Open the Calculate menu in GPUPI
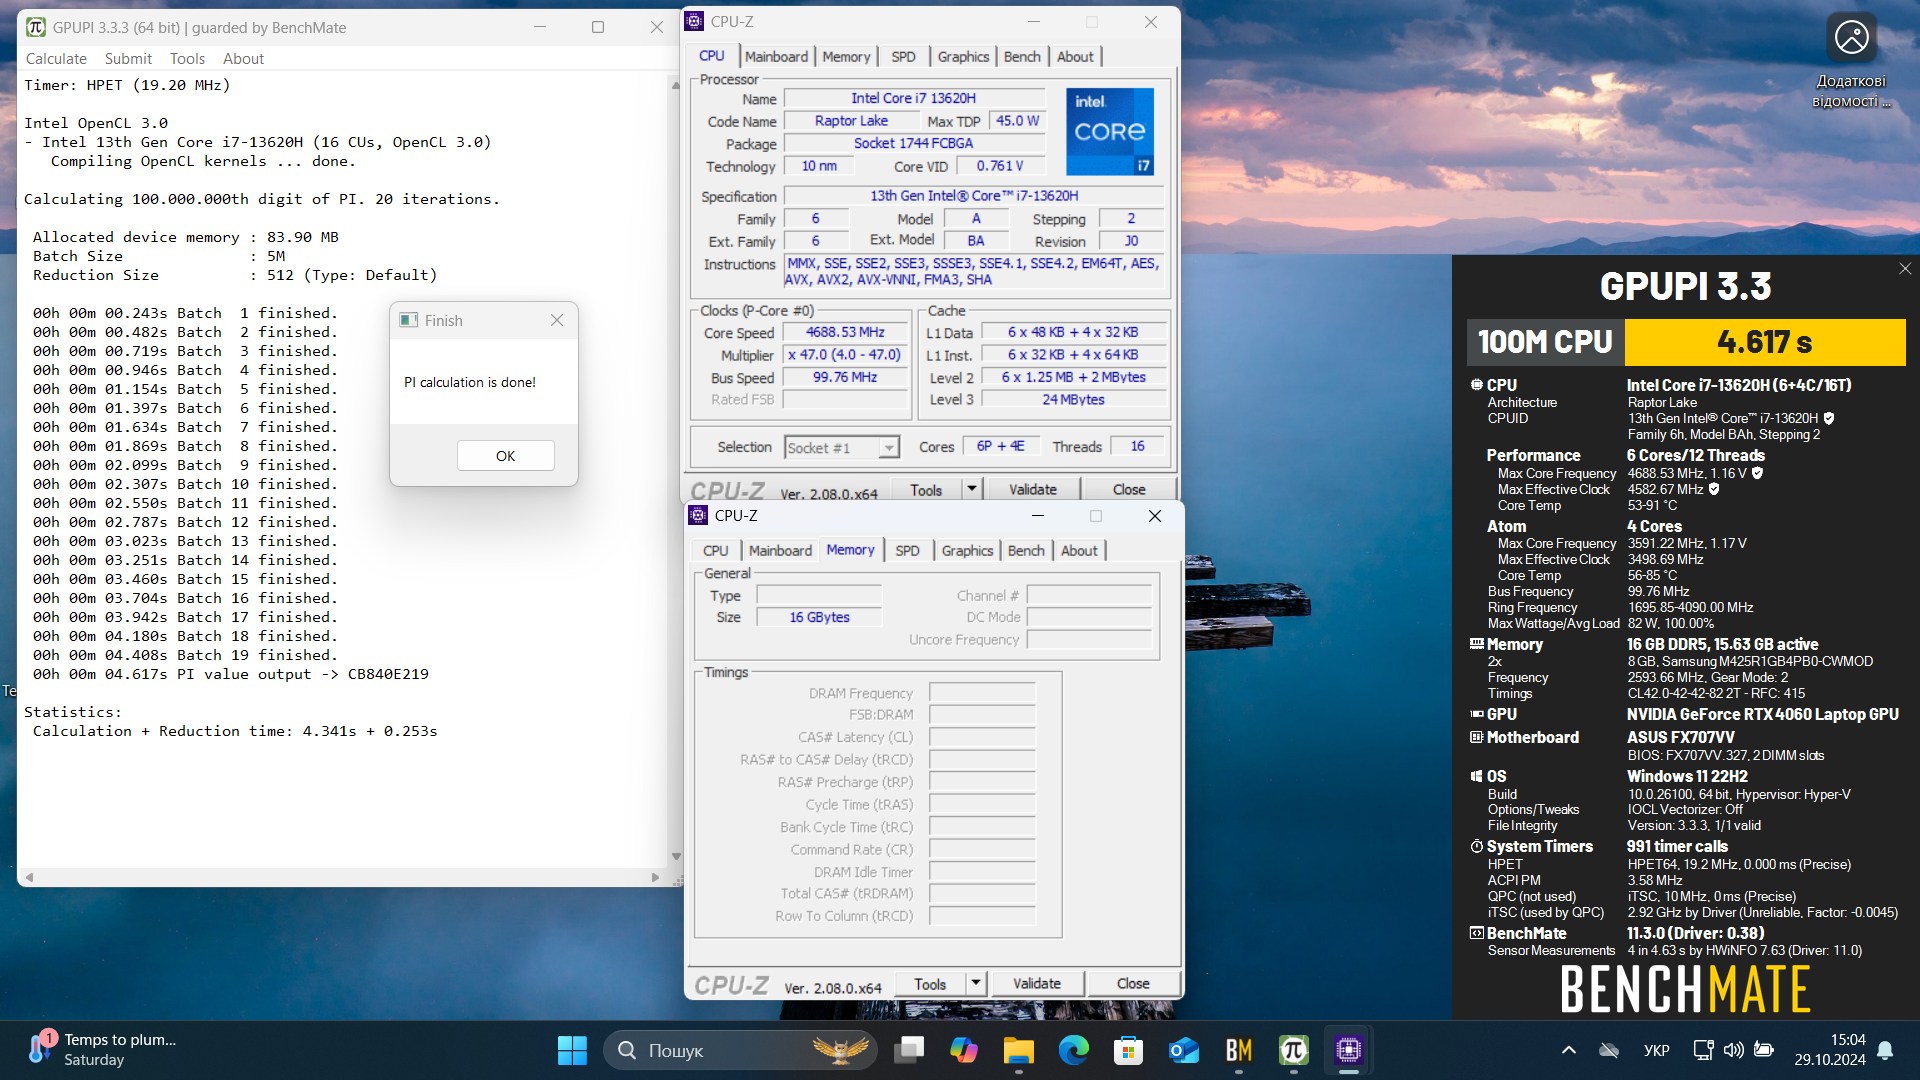 tap(56, 59)
